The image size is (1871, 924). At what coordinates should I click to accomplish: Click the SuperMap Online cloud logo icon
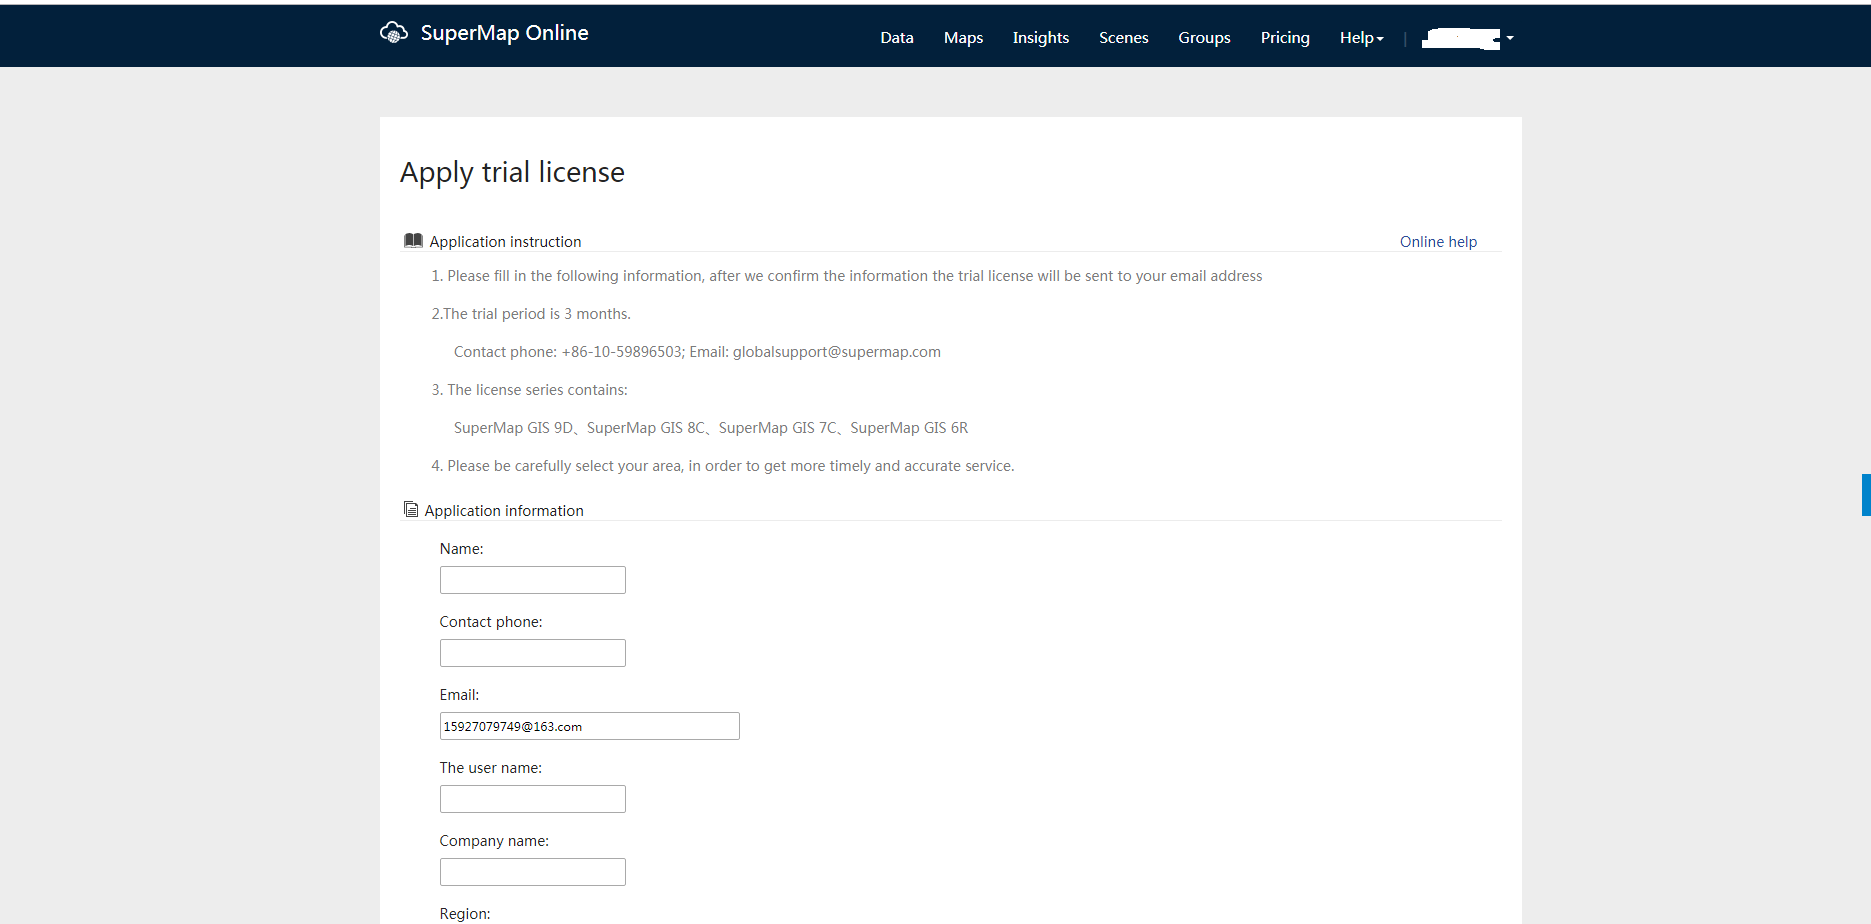point(394,33)
